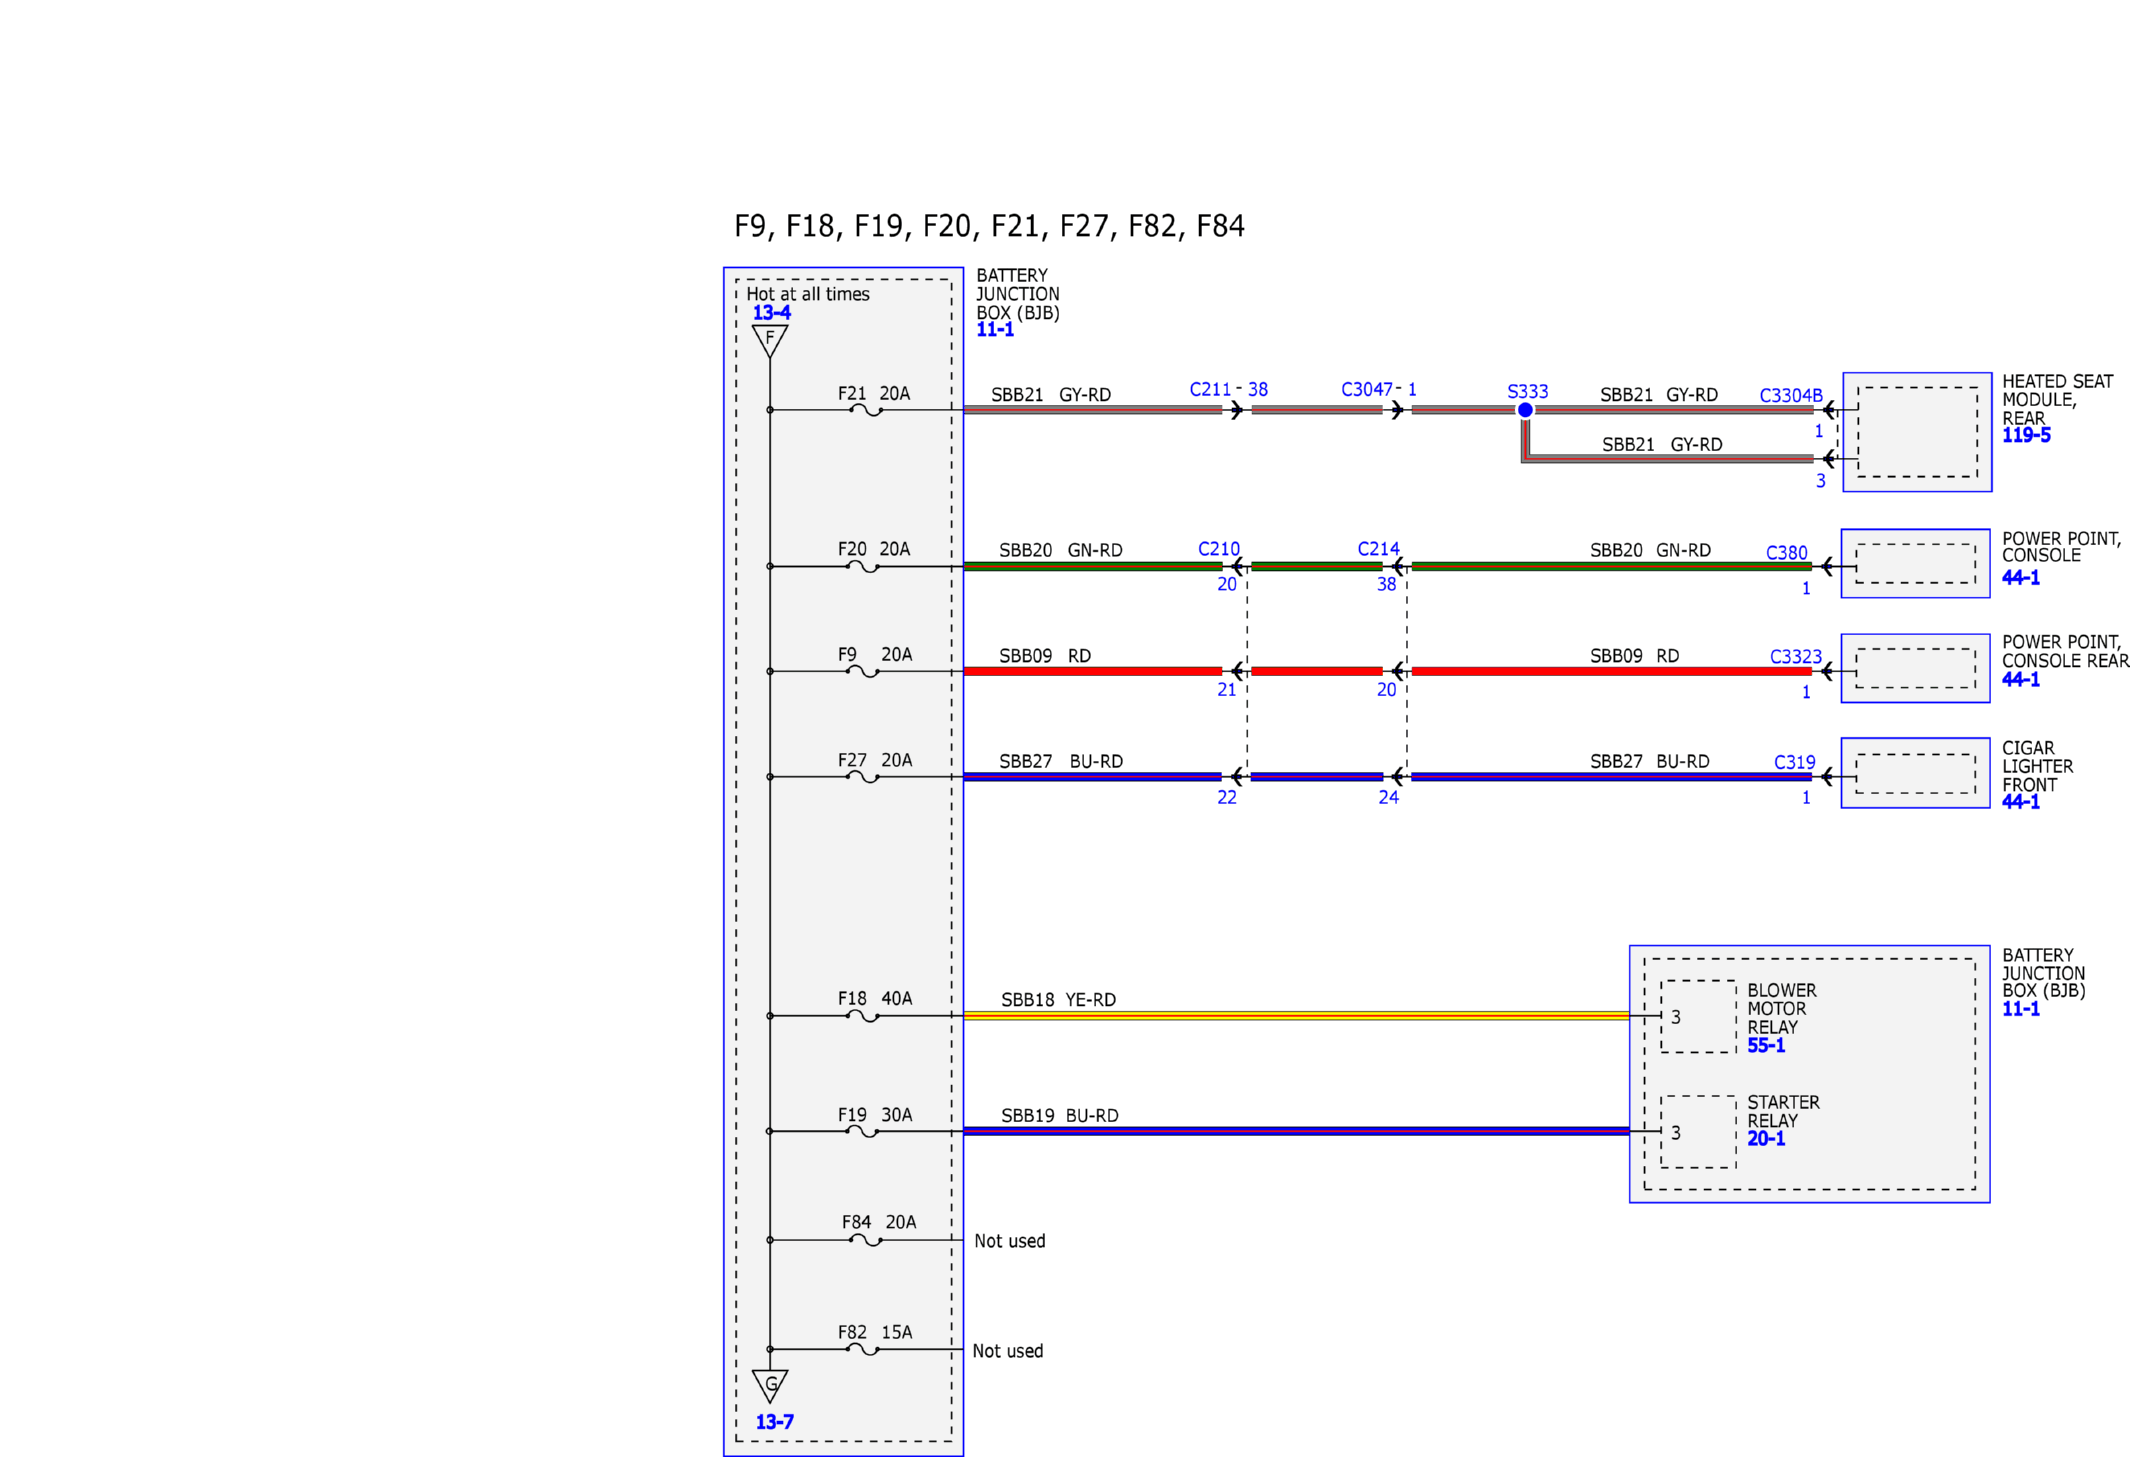
Task: Click the F18 40A fuse symbol
Action: point(863,1016)
